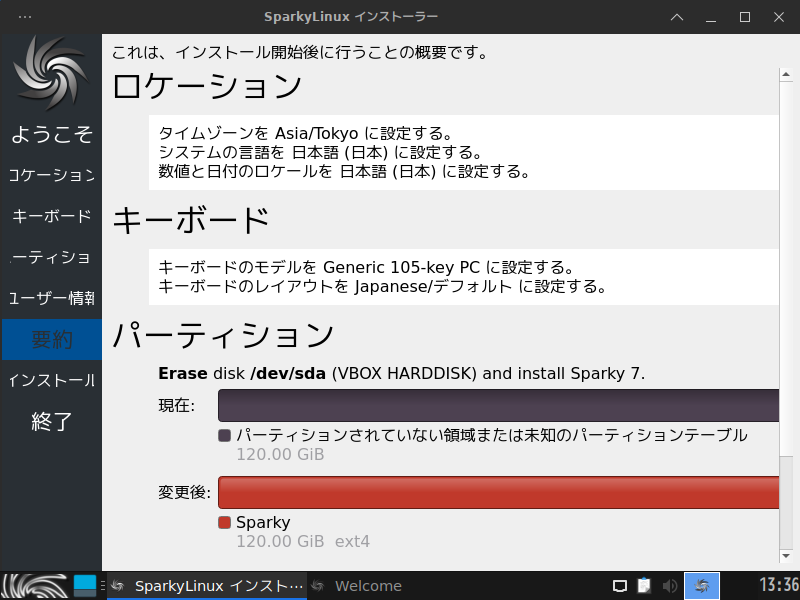800x600 pixels.
Task: Click the scrollbar up arrow
Action: point(786,74)
